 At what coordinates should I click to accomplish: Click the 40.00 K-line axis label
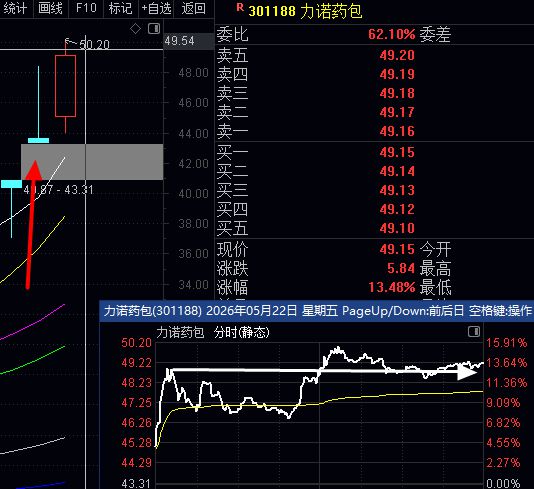click(193, 194)
